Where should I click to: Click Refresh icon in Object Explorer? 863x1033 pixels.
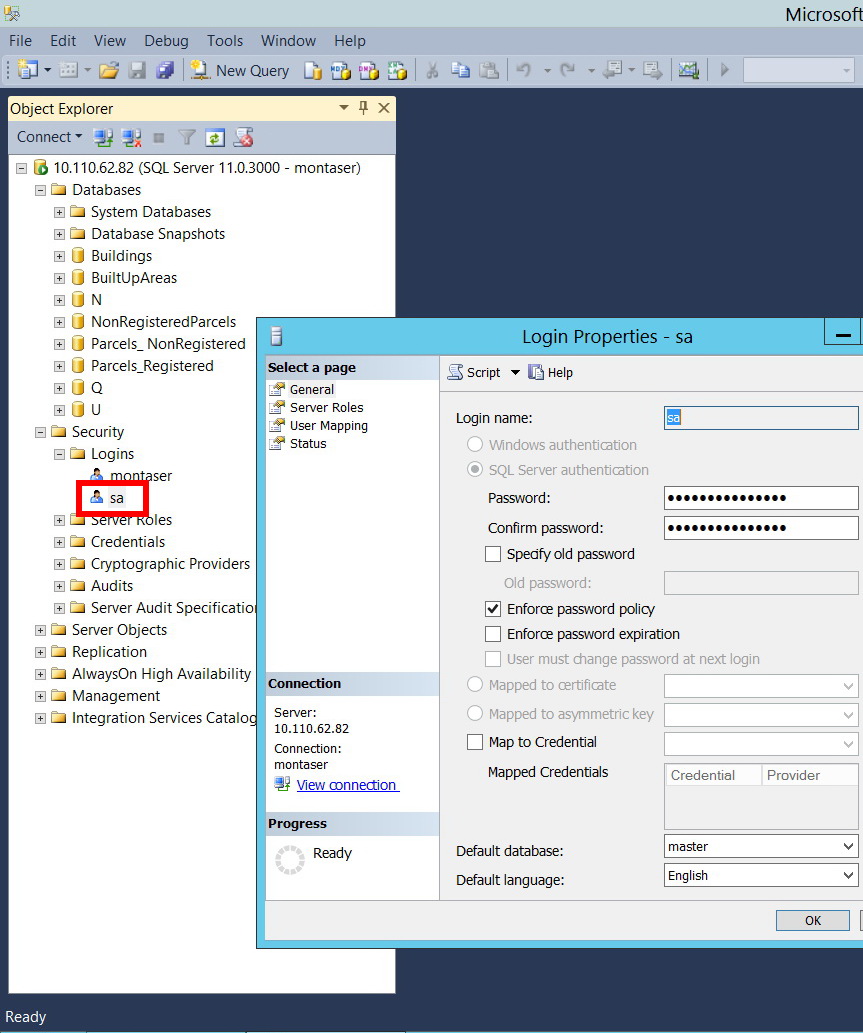(x=215, y=138)
